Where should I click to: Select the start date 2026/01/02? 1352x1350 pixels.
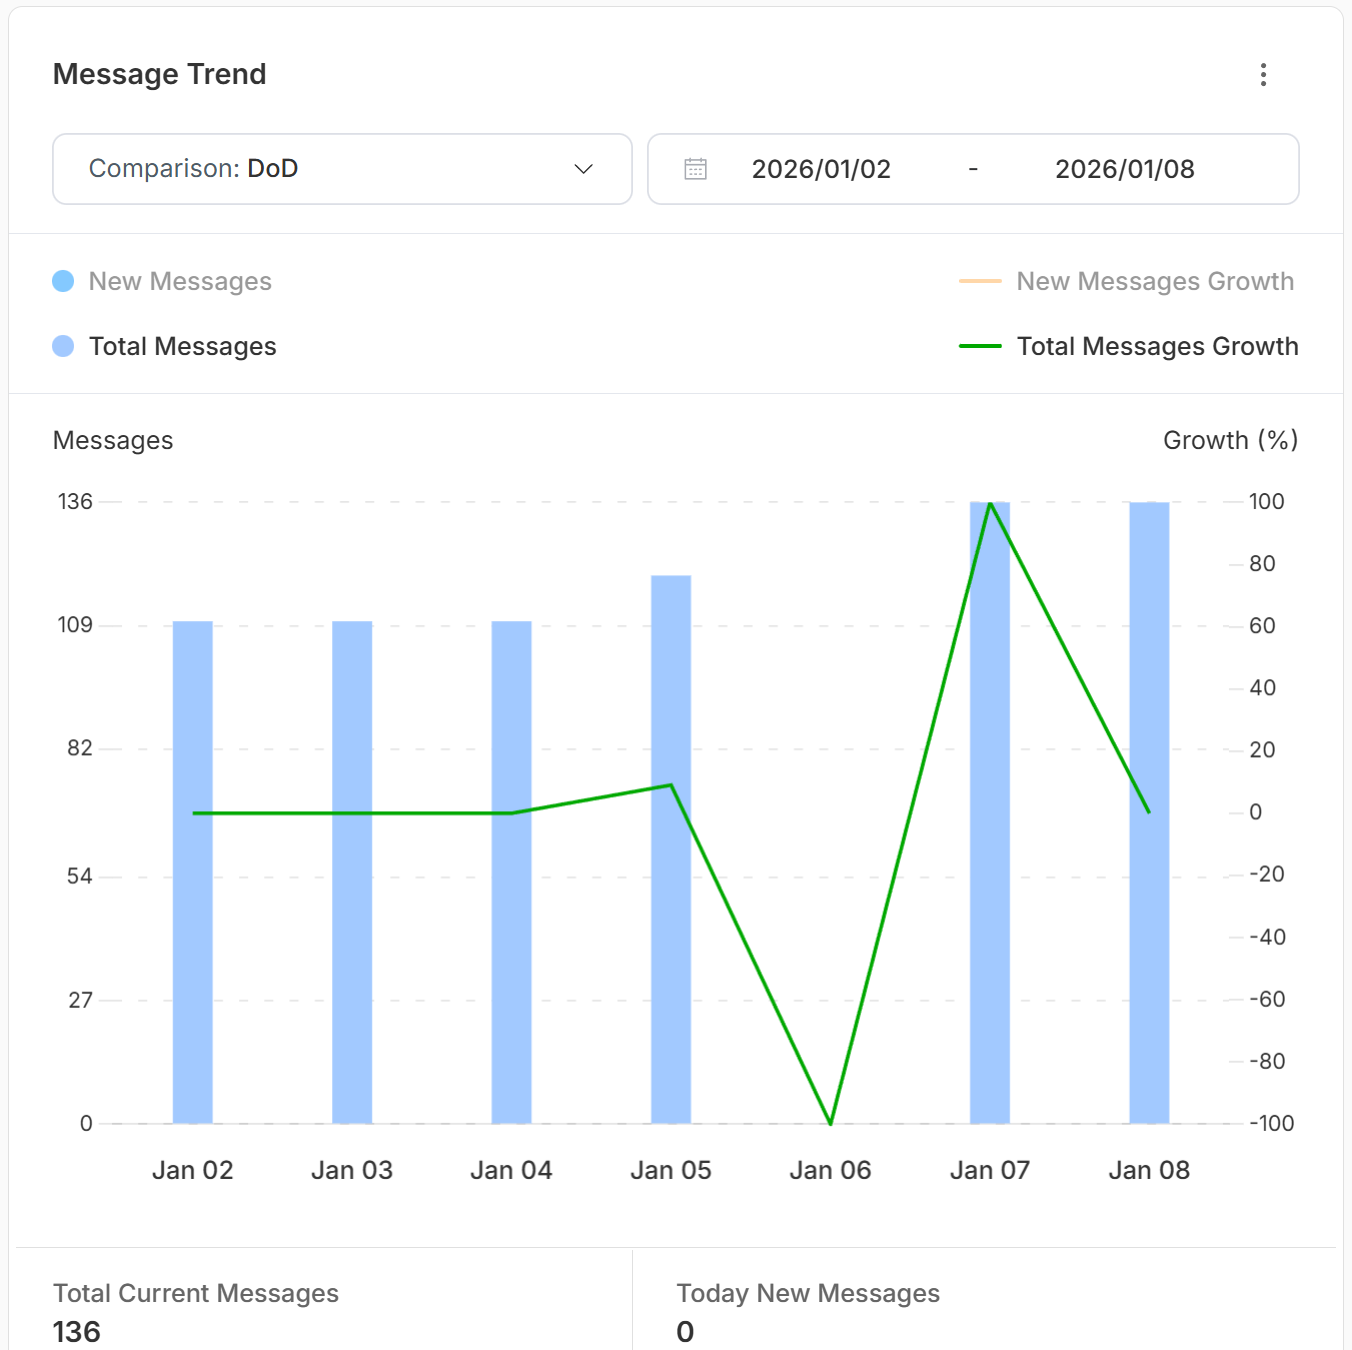tap(820, 169)
